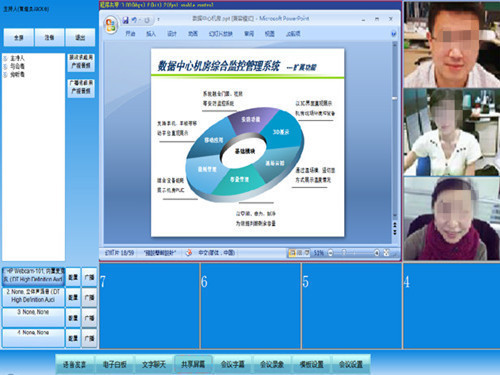Select 与会者 in the participant tree

tap(17, 66)
